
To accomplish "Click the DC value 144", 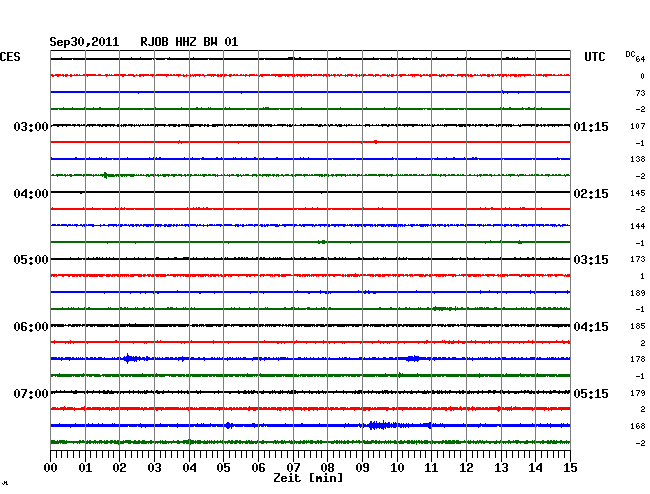I will point(638,226).
